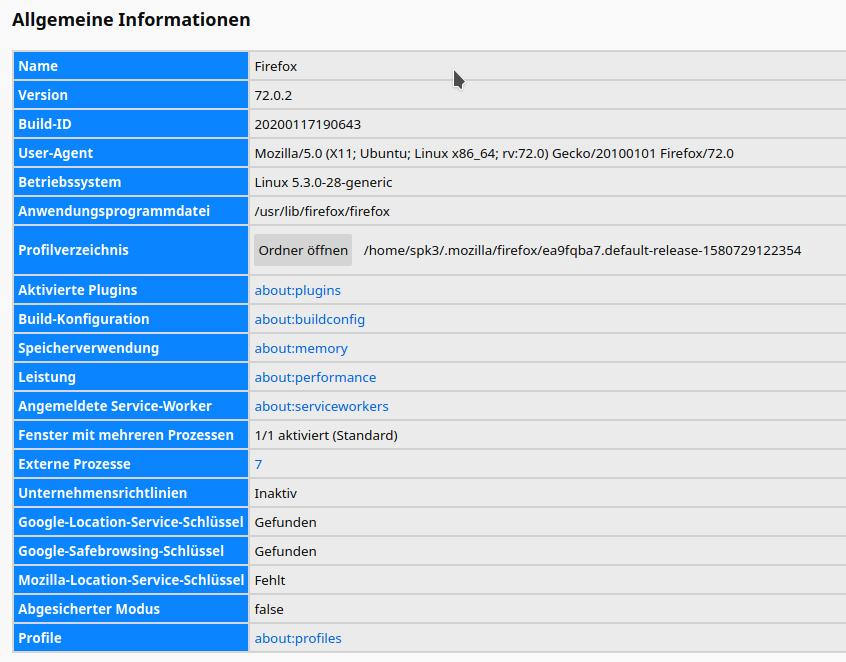Click the version value 72.0.2

273,95
